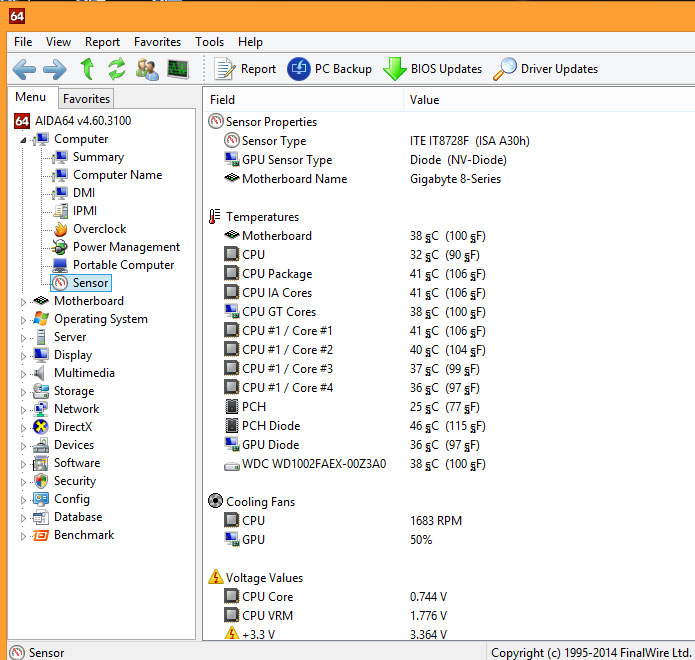Click the AIDA64 title bar logo
This screenshot has width=695, height=660.
[x=17, y=16]
